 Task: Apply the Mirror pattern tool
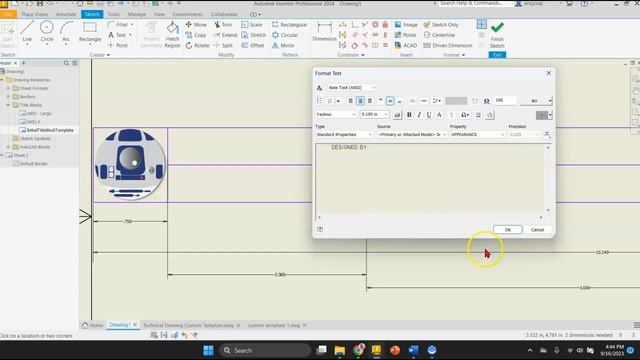pos(283,45)
